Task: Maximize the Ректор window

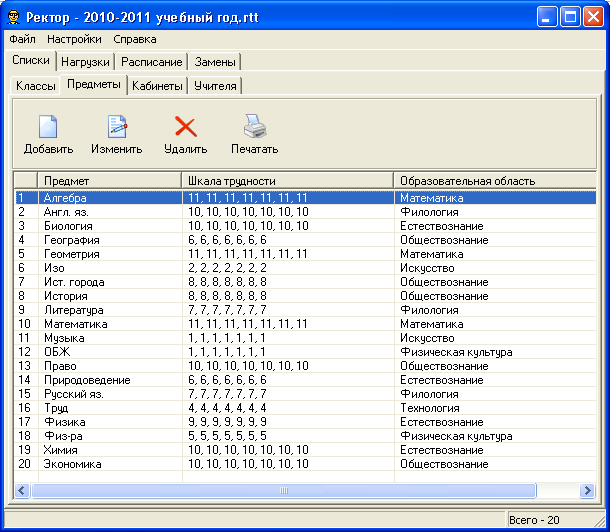Action: click(570, 17)
